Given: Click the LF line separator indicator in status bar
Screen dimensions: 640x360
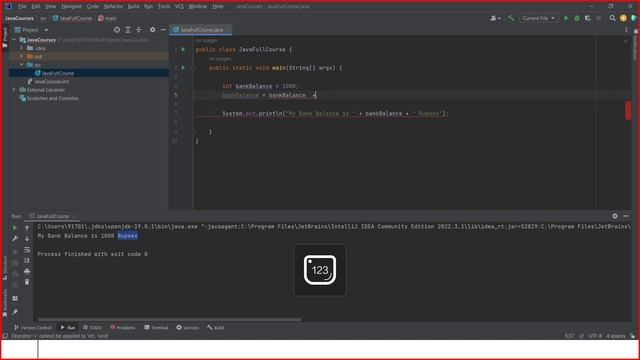Looking at the screenshot, I should (581, 336).
